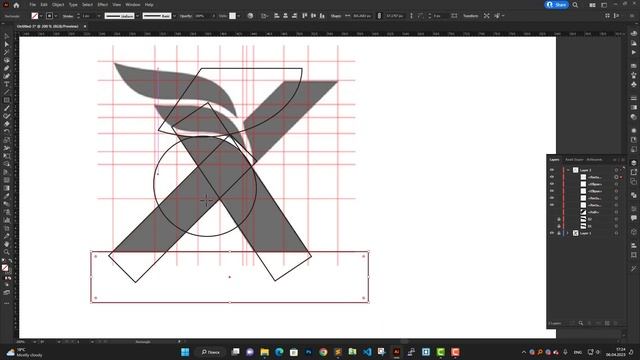640x360 pixels.
Task: Click the Isolate Selected Object icon
Action: [487, 16]
